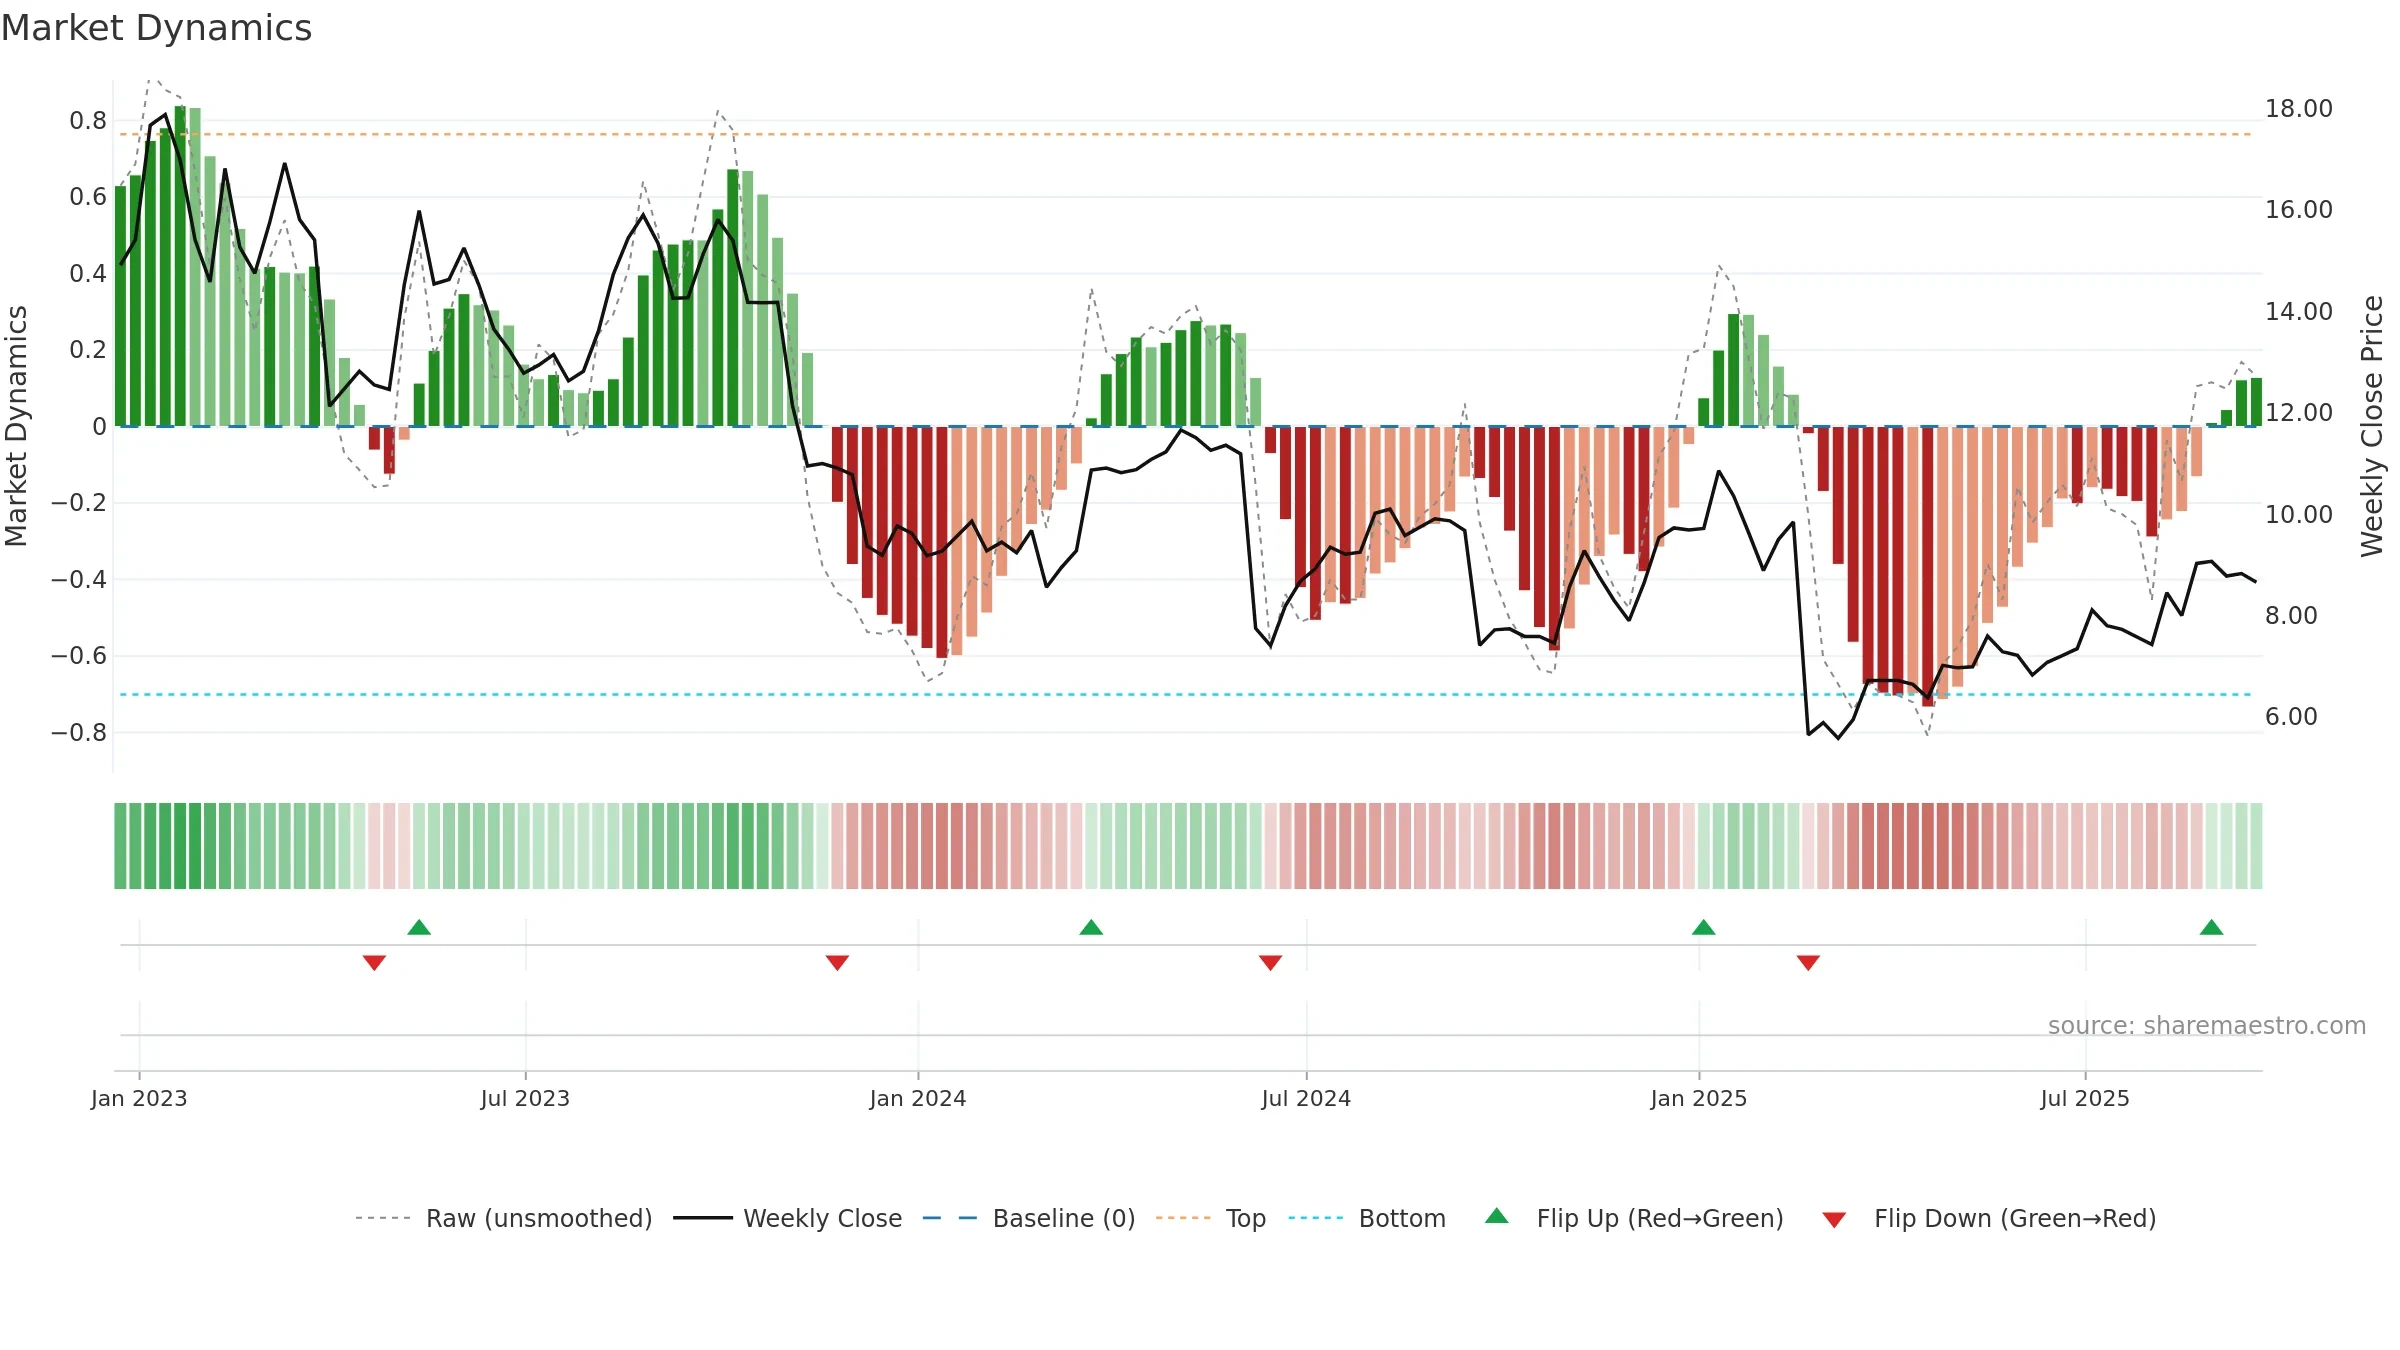
Task: Click Jan 2024 x-axis label
Action: coord(918,1098)
